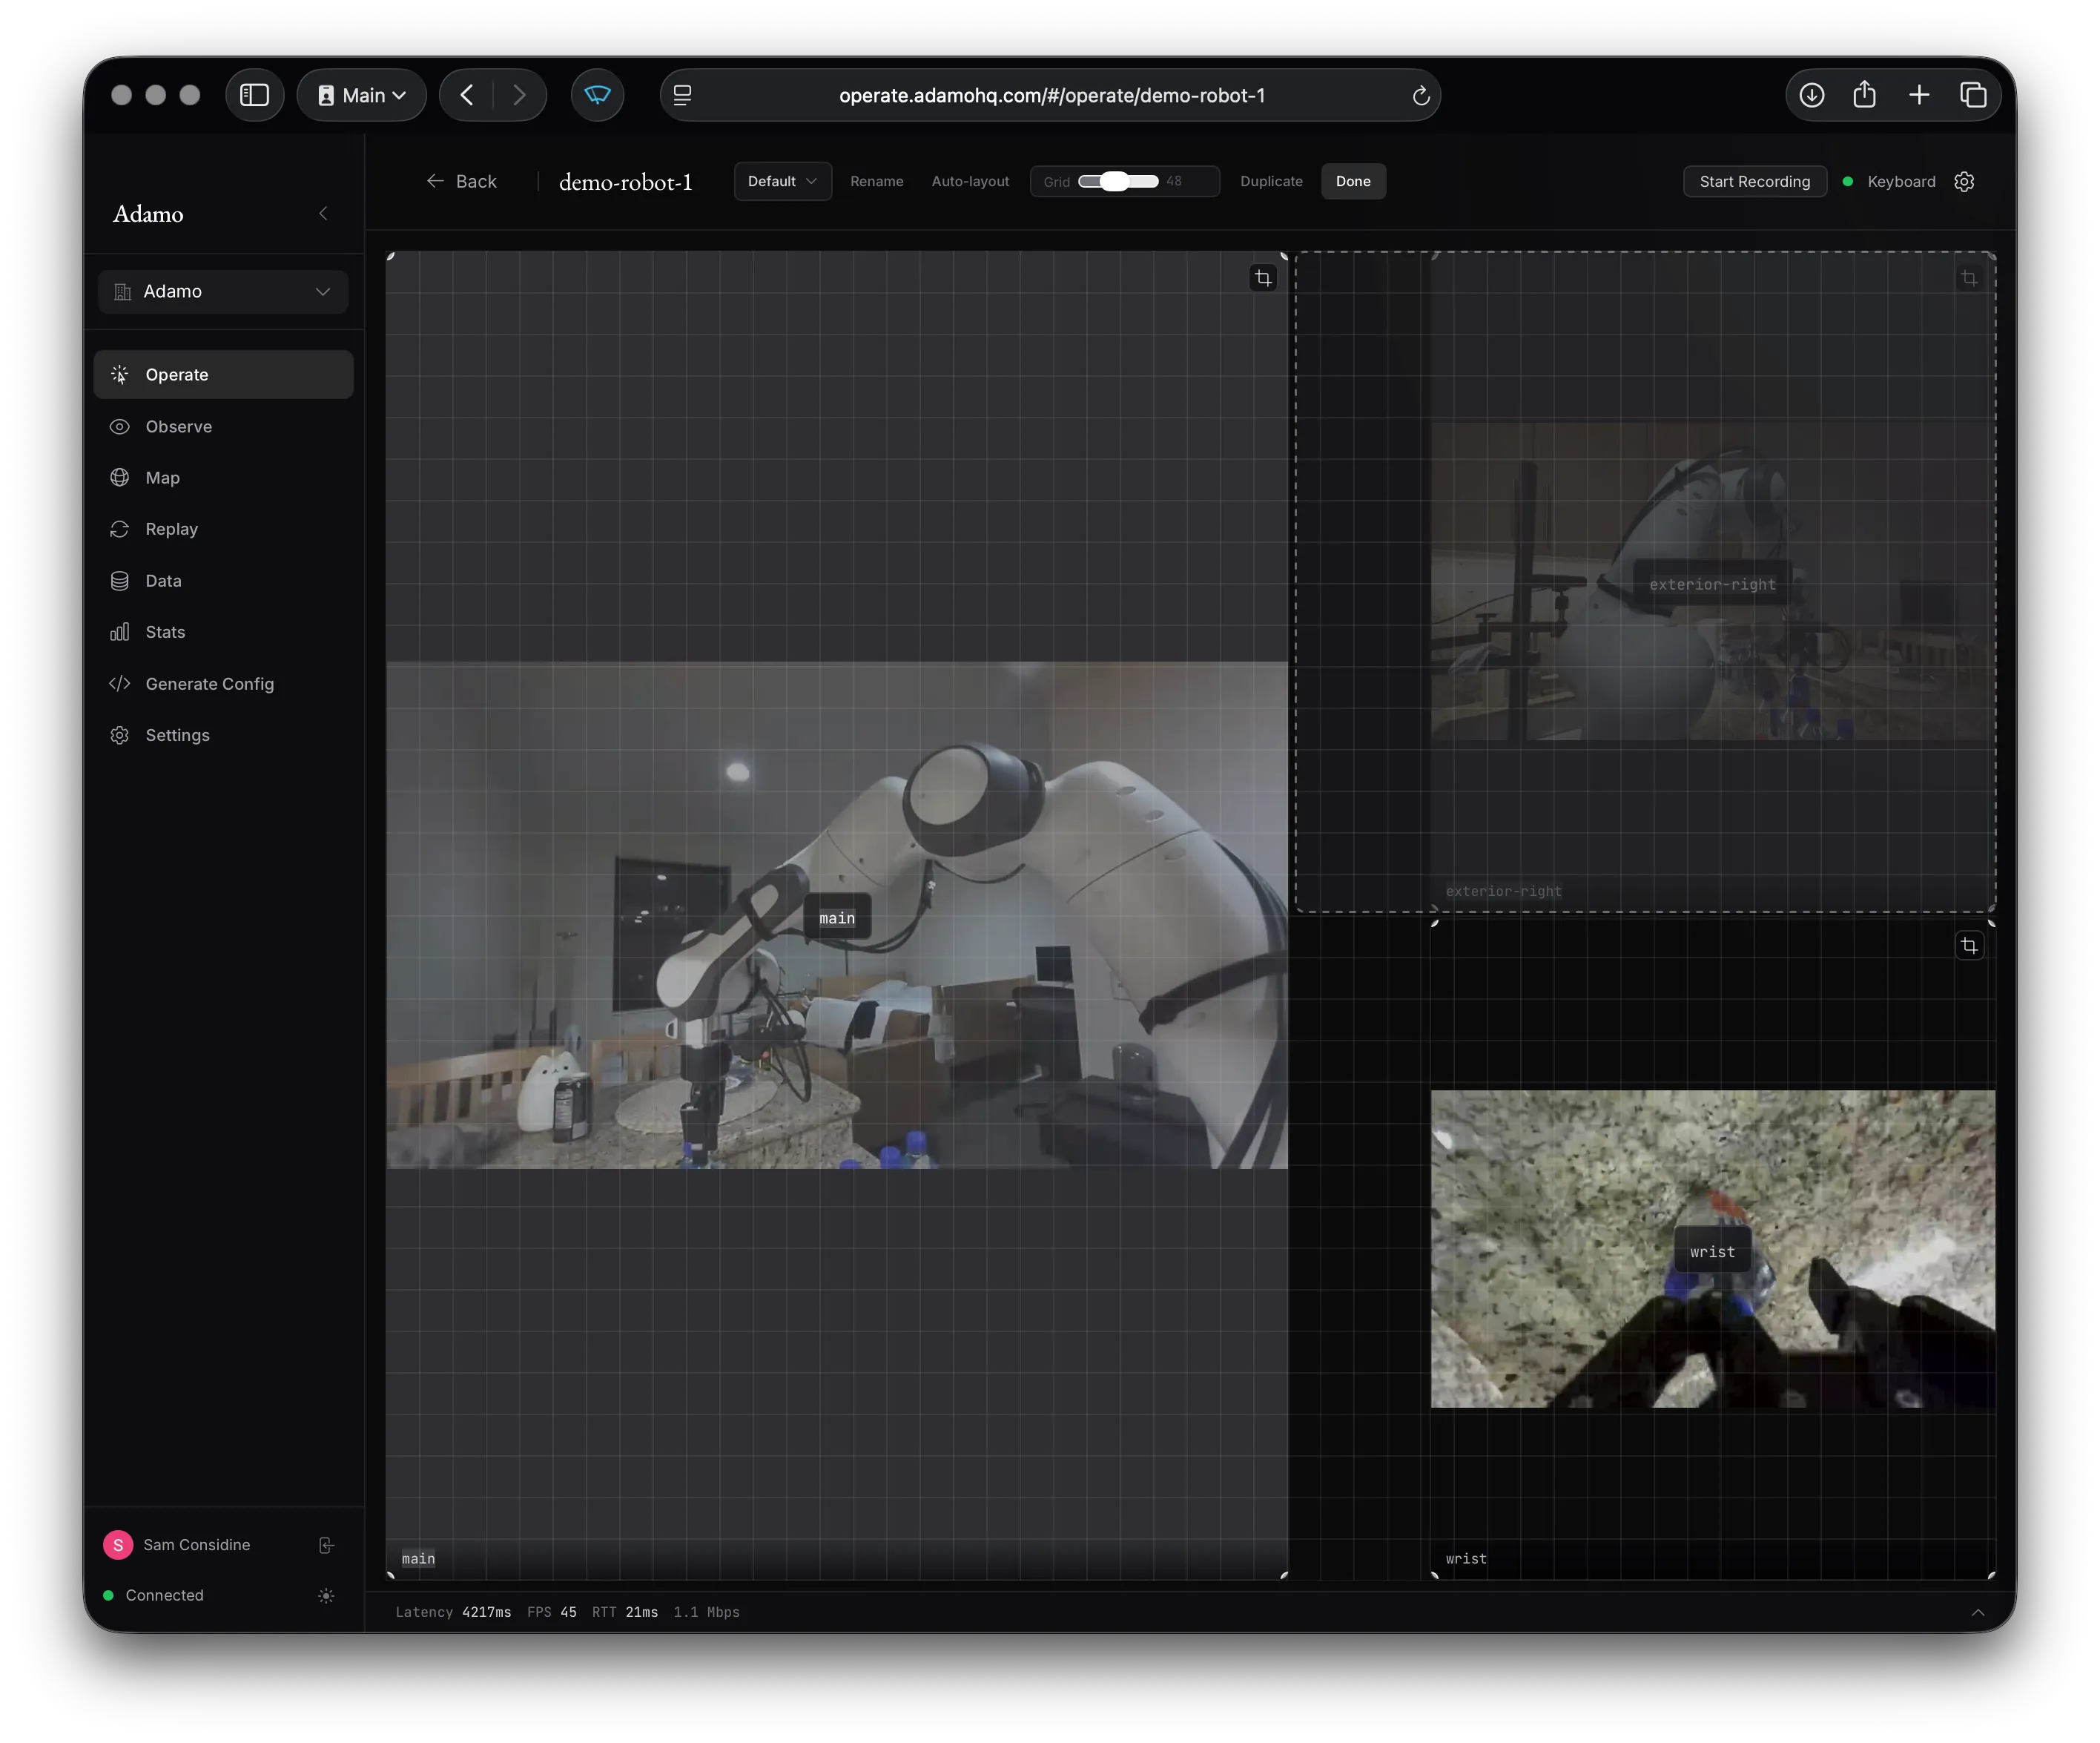The height and width of the screenshot is (1743, 2100).
Task: View the Stats page
Action: click(223, 632)
